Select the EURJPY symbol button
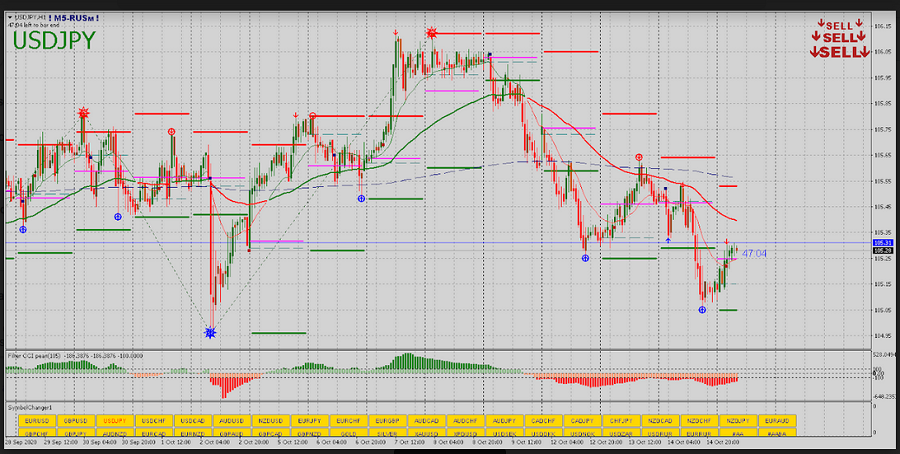The image size is (900, 454). click(310, 422)
